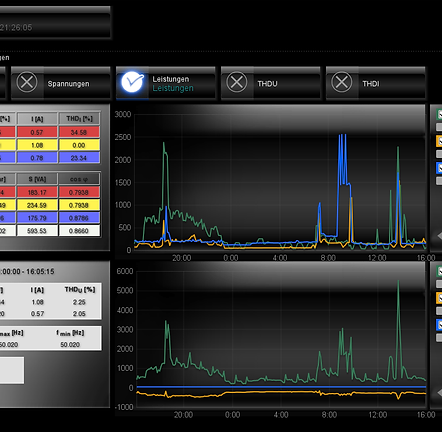This screenshot has height=432, width=442.
Task: Click the yellow cell showing 0.00
Action: (79, 145)
